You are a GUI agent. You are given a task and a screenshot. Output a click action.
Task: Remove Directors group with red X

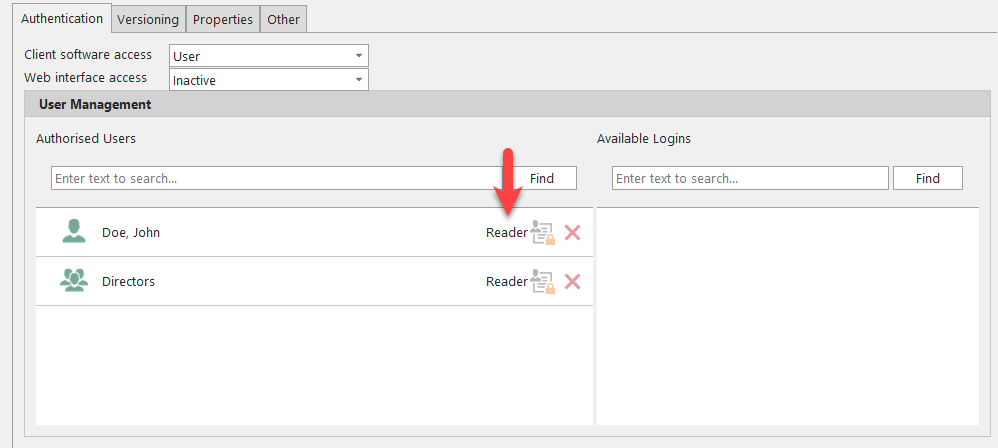[x=572, y=282]
